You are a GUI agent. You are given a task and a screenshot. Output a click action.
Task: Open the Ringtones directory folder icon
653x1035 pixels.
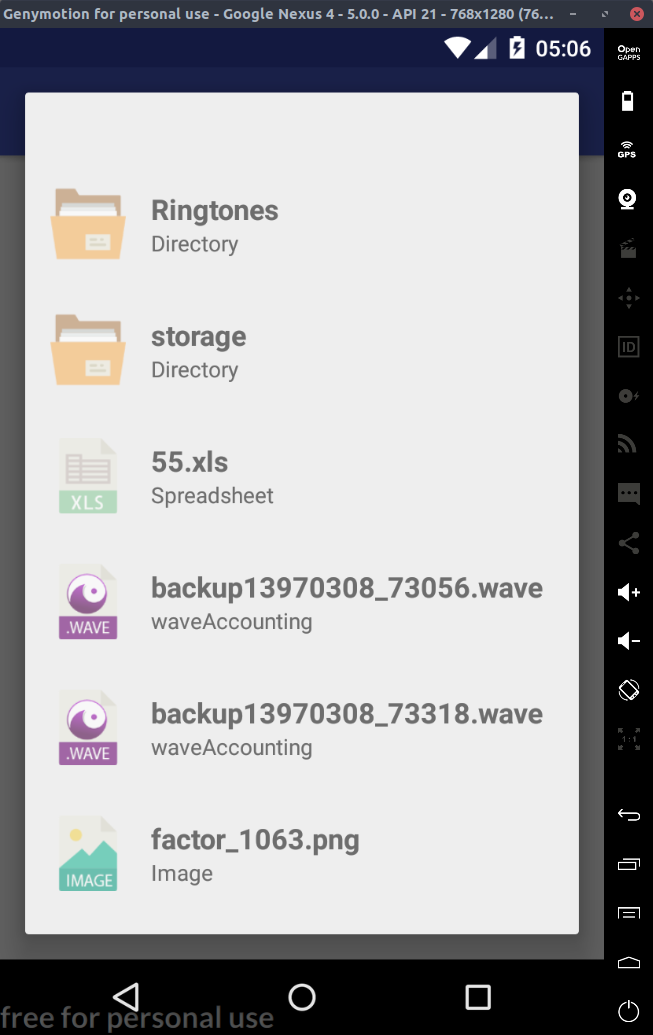88,224
